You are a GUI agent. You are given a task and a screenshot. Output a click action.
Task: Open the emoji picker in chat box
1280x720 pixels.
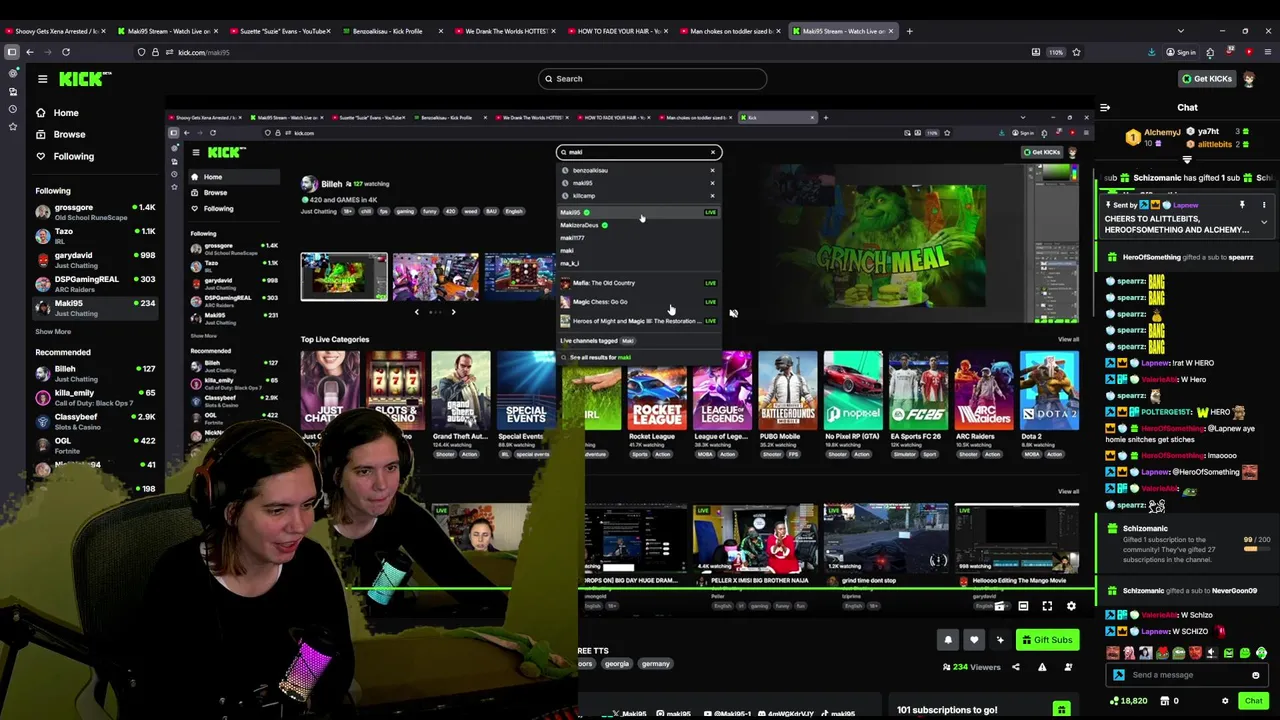point(1256,675)
